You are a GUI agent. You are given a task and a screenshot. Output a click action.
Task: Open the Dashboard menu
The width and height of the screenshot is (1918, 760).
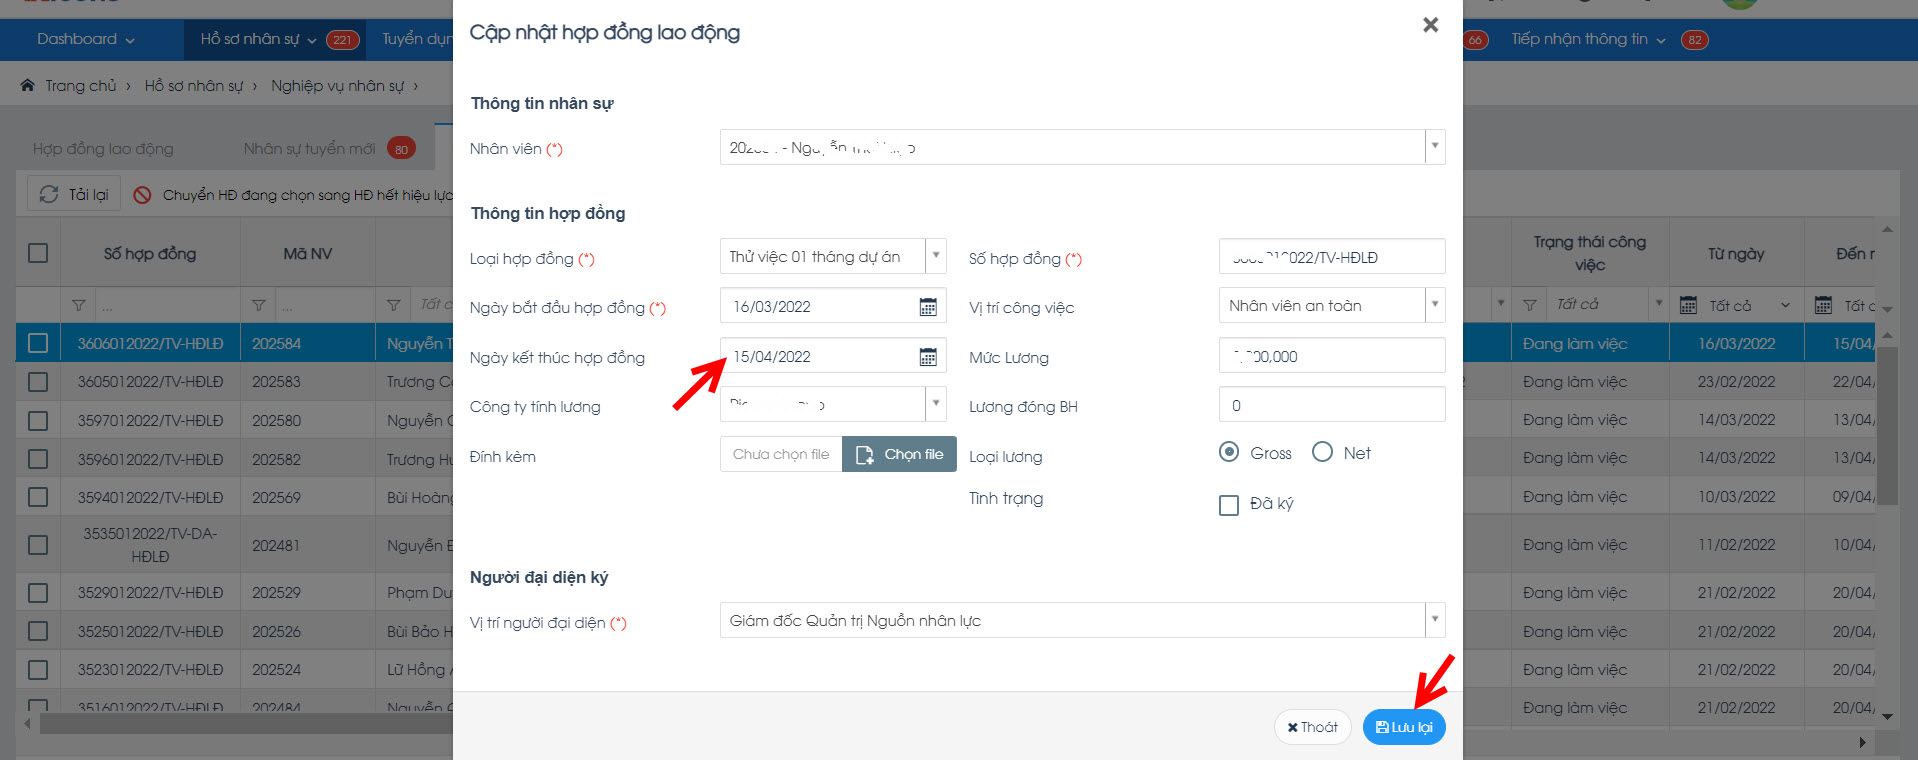coord(85,39)
